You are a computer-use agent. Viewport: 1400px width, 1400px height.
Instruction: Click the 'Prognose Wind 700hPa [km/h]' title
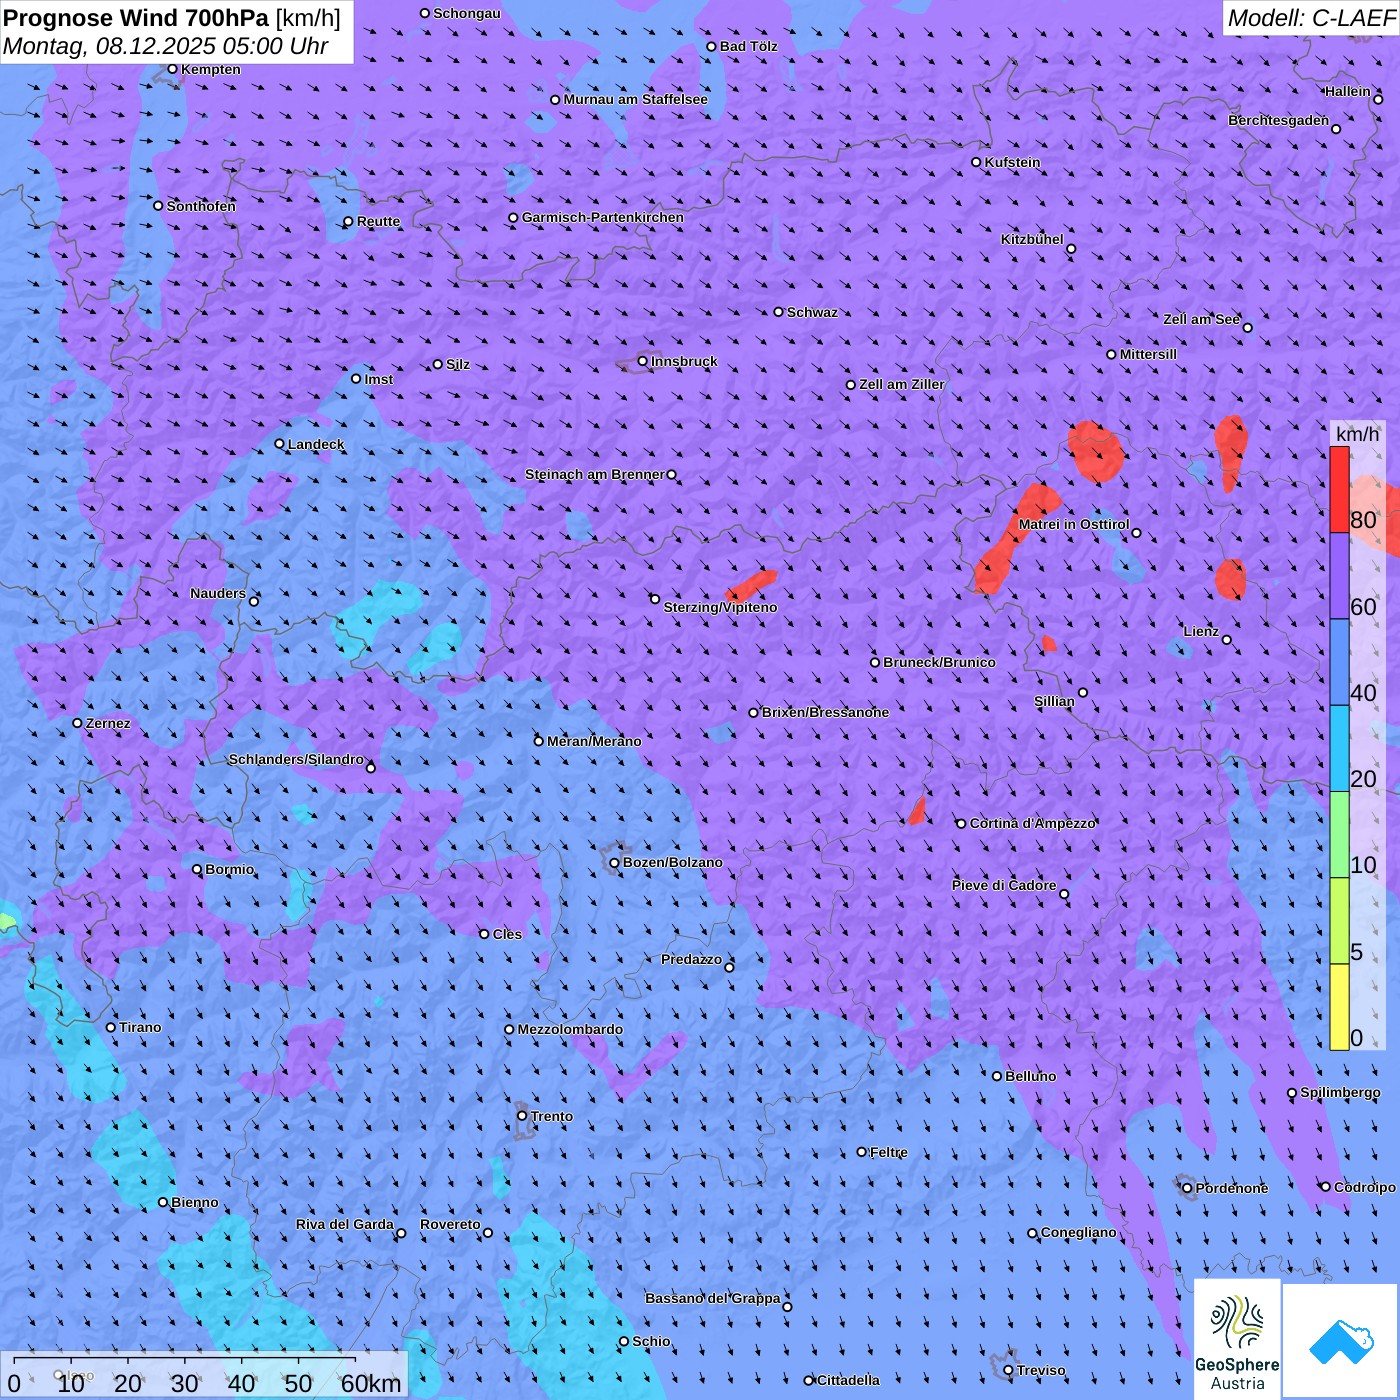point(172,18)
